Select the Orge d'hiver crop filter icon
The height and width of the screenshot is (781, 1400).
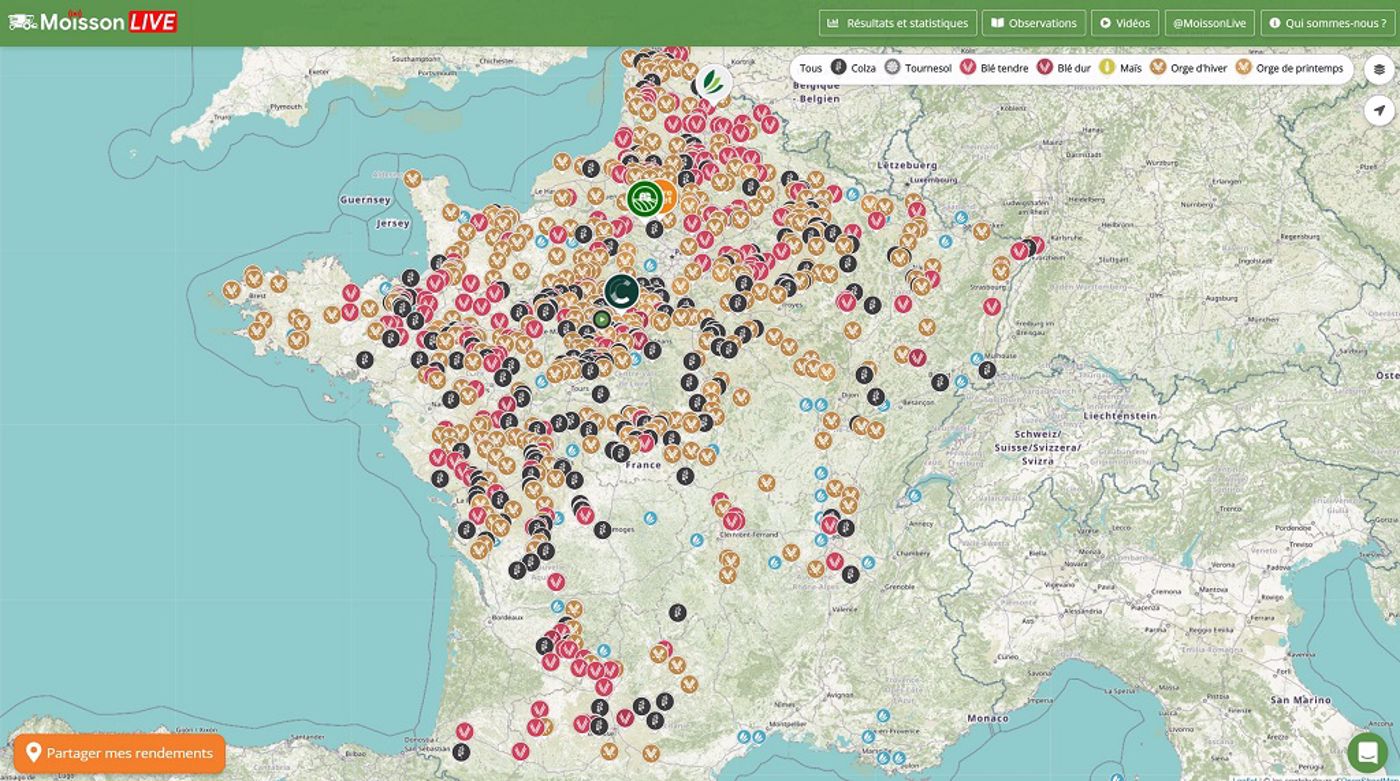click(x=1159, y=68)
